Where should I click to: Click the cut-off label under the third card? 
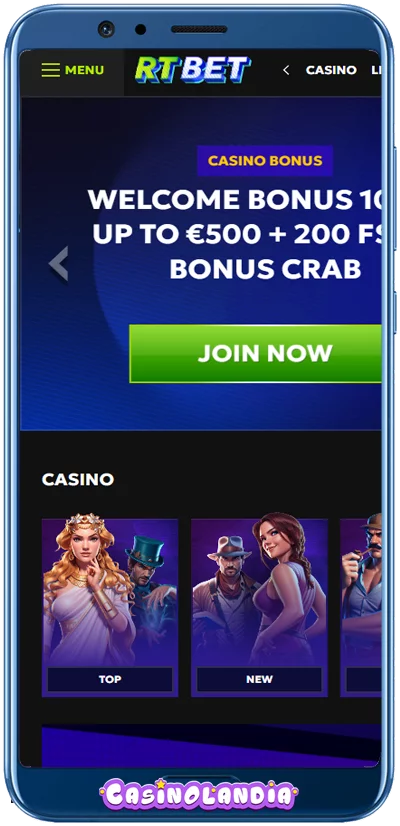coord(364,680)
